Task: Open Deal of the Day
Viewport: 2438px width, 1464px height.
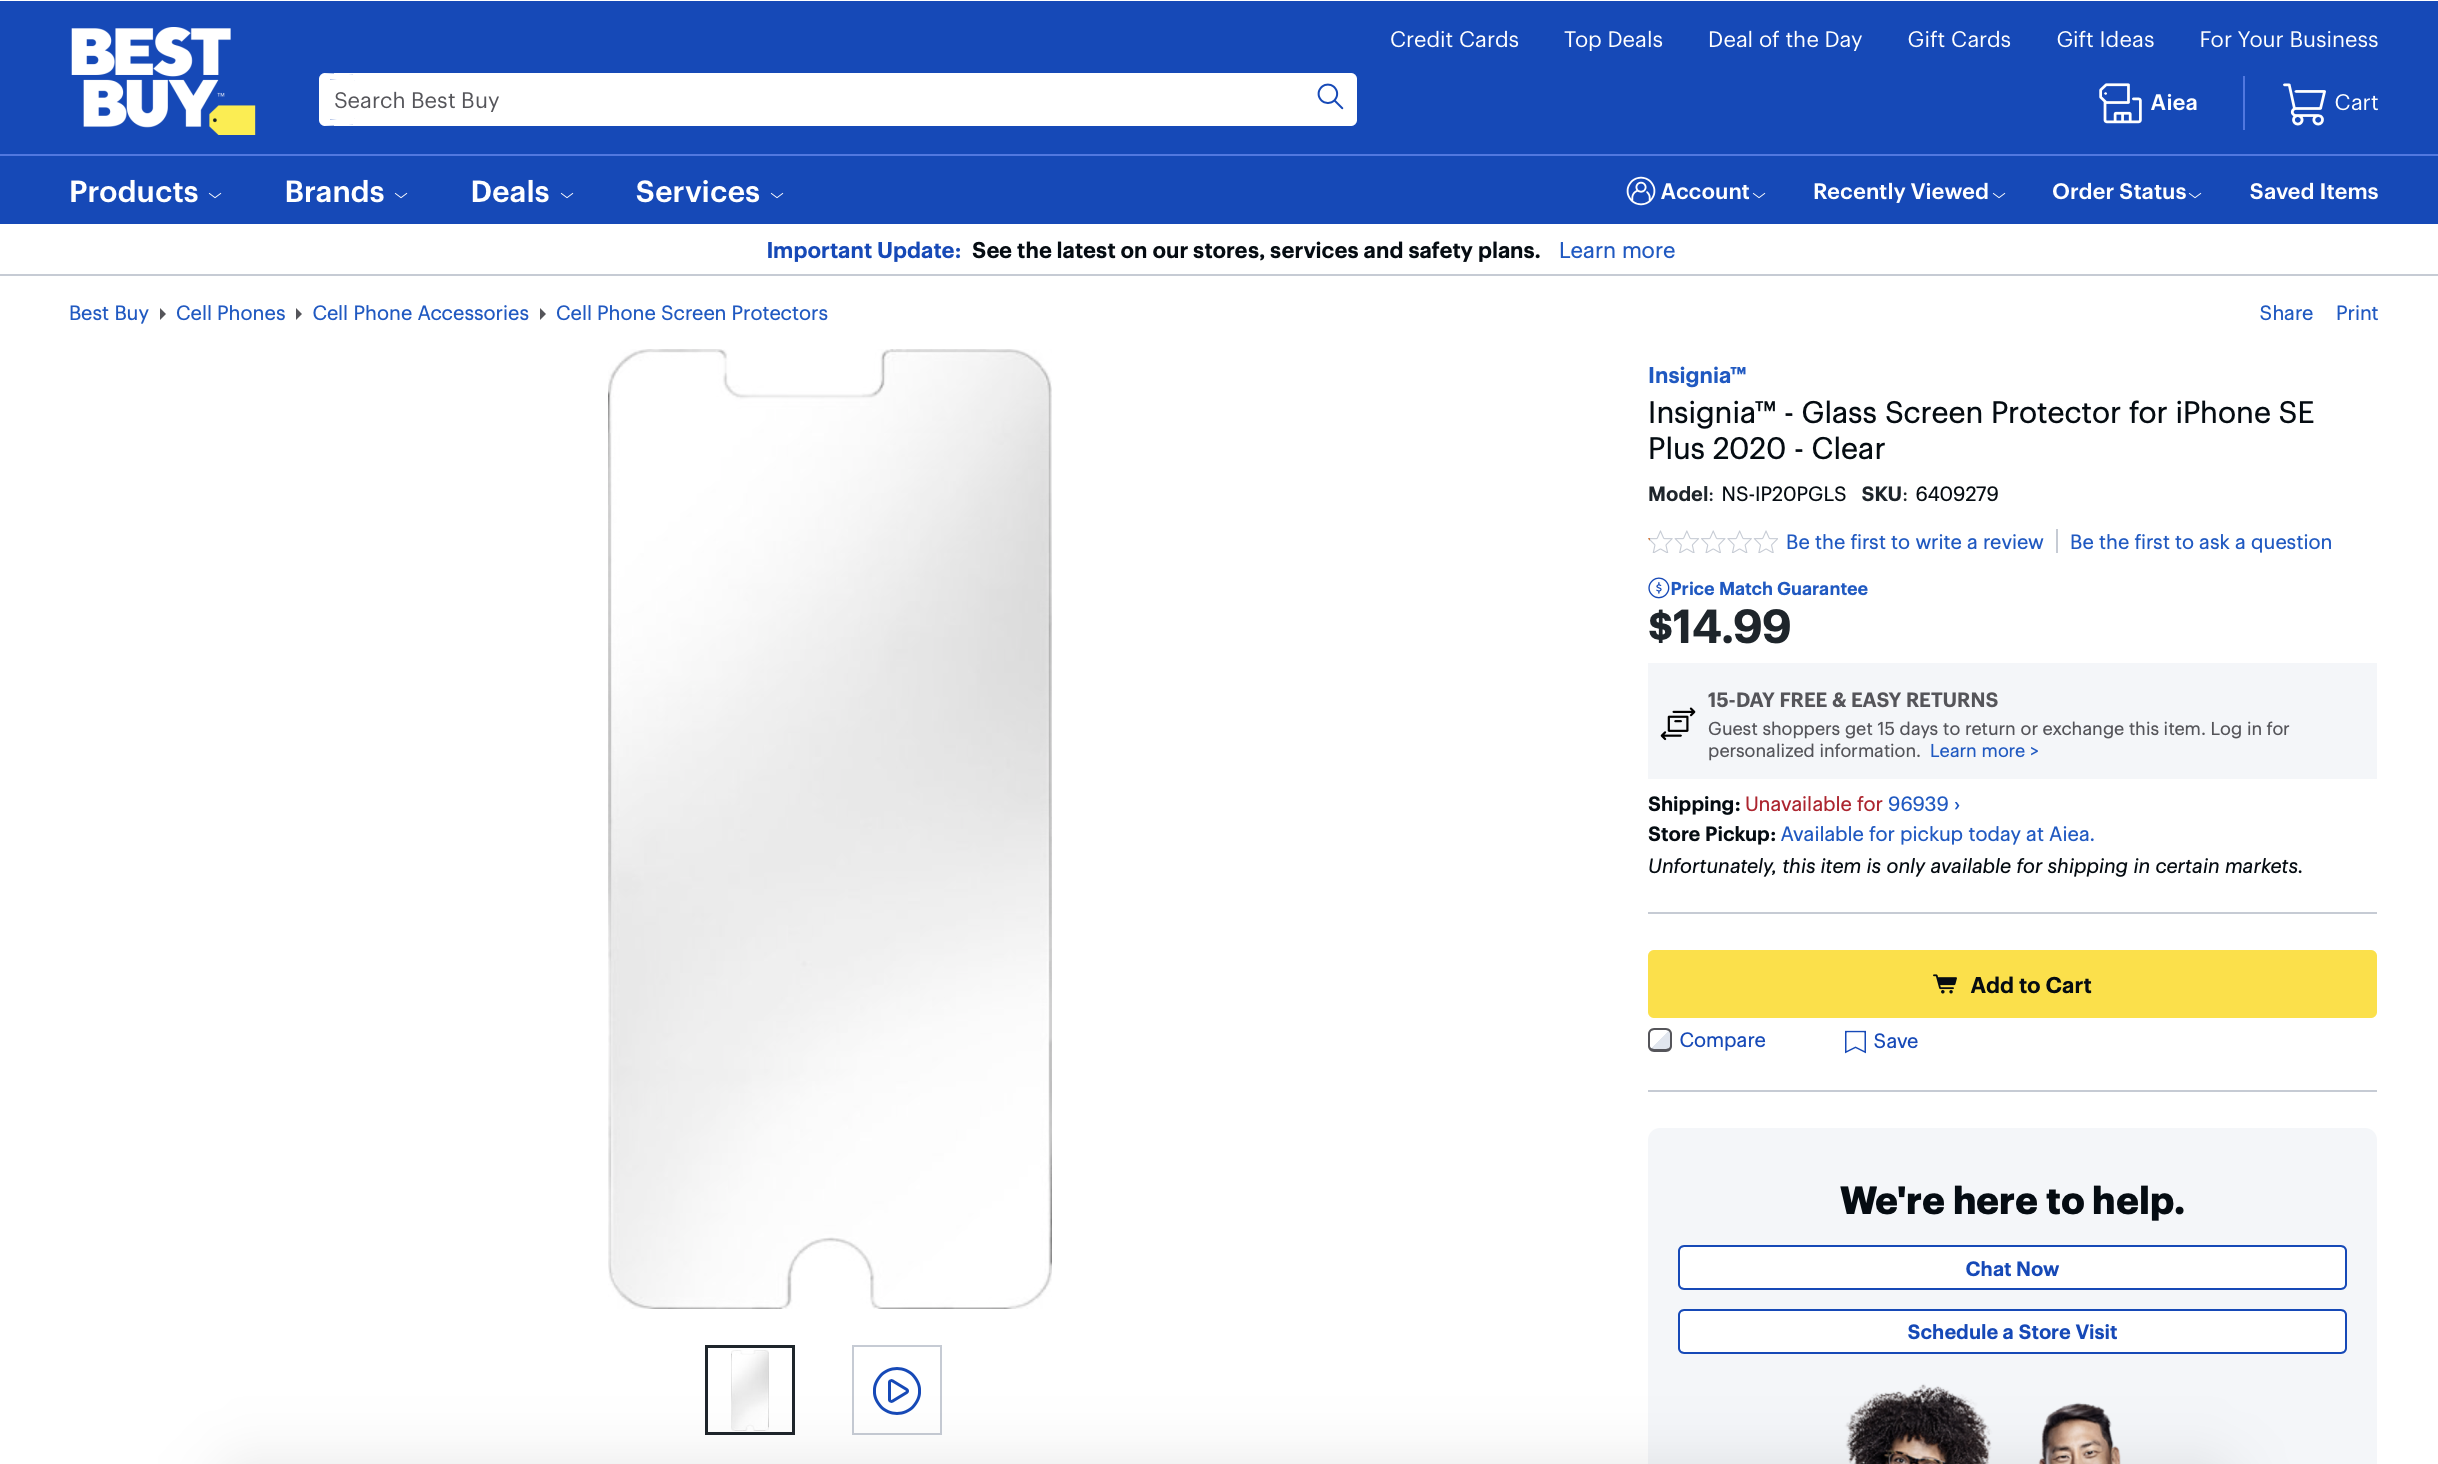Action: tap(1784, 39)
